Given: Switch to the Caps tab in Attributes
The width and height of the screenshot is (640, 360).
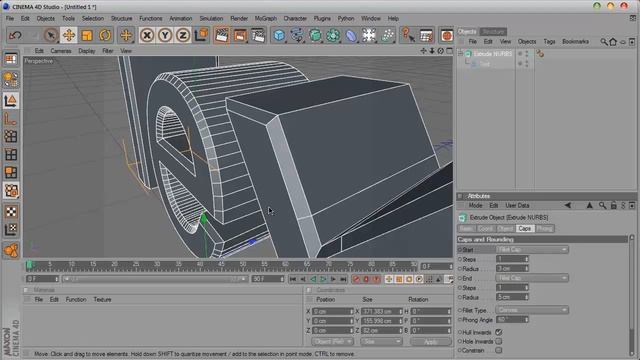Looking at the screenshot, I should tap(524, 229).
